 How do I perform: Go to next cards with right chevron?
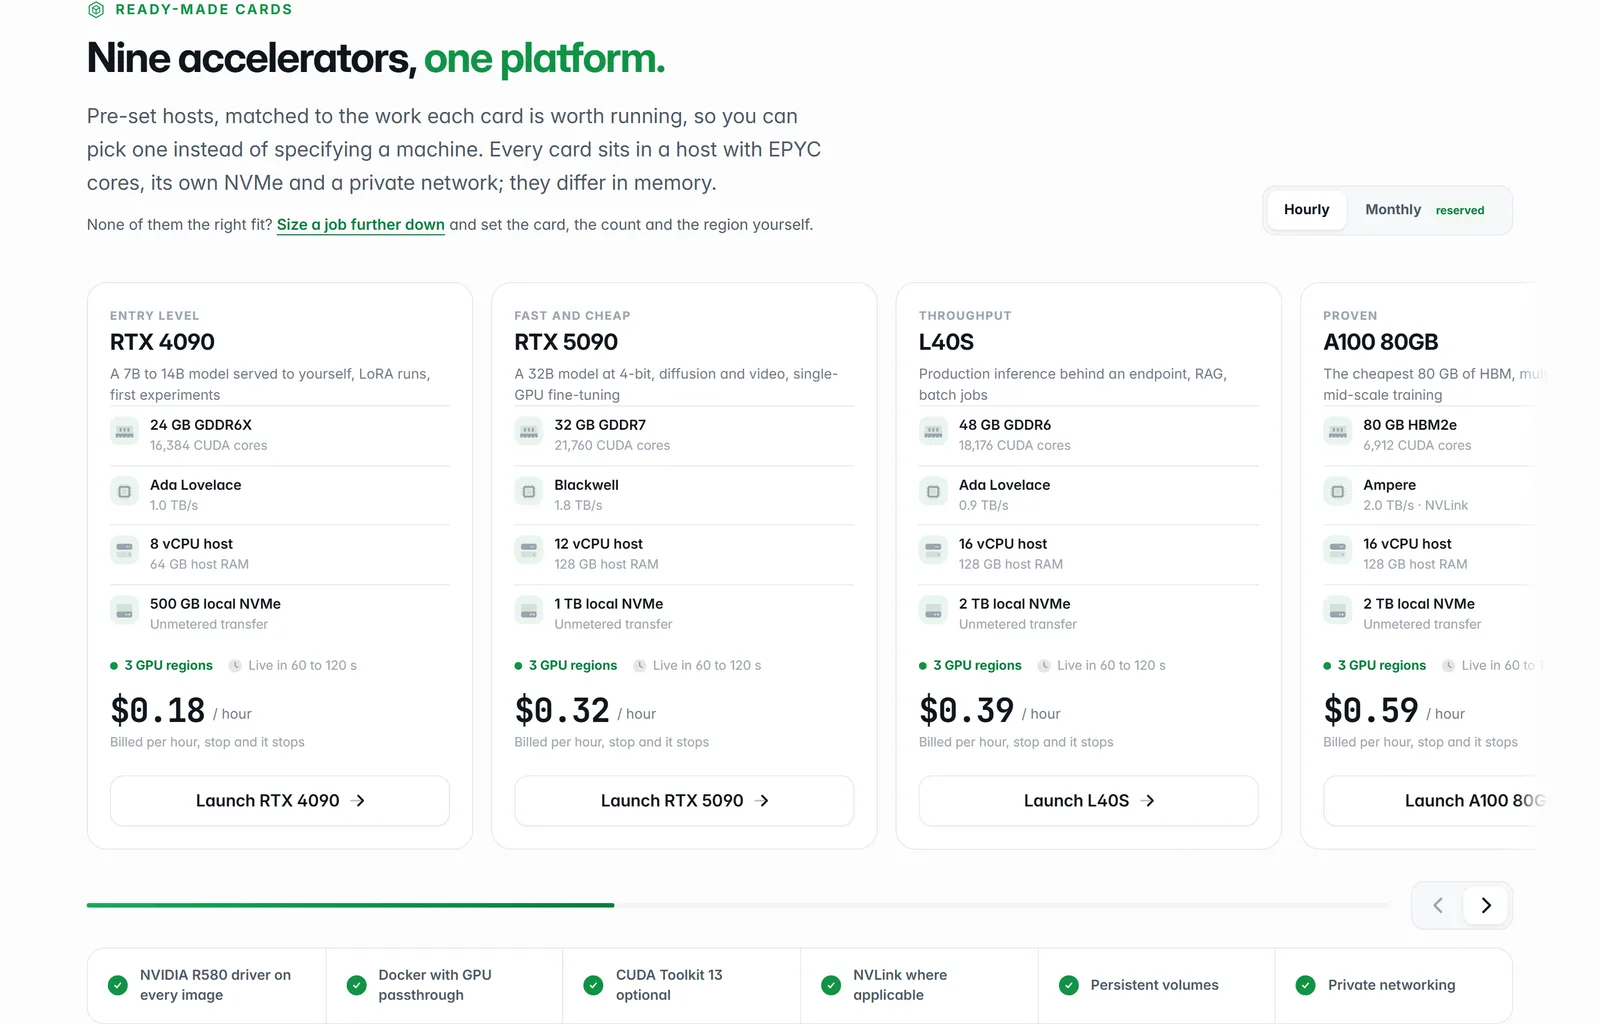click(x=1486, y=905)
